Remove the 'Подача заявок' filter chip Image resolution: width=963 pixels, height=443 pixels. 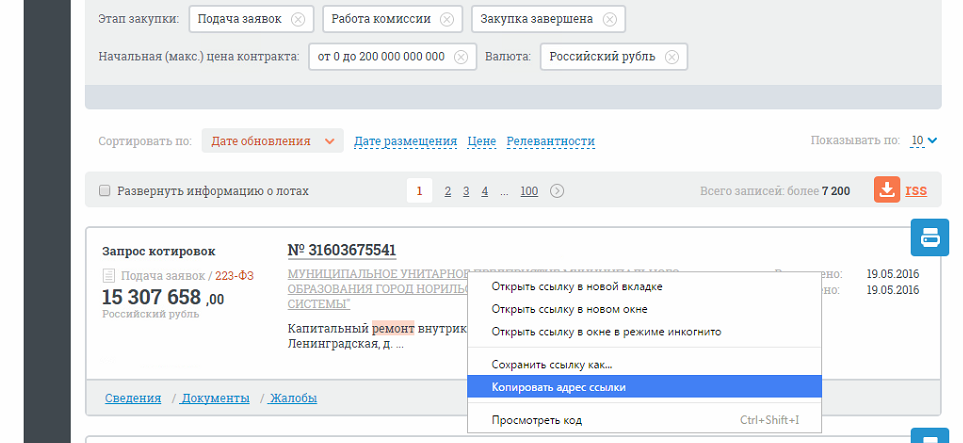(298, 19)
